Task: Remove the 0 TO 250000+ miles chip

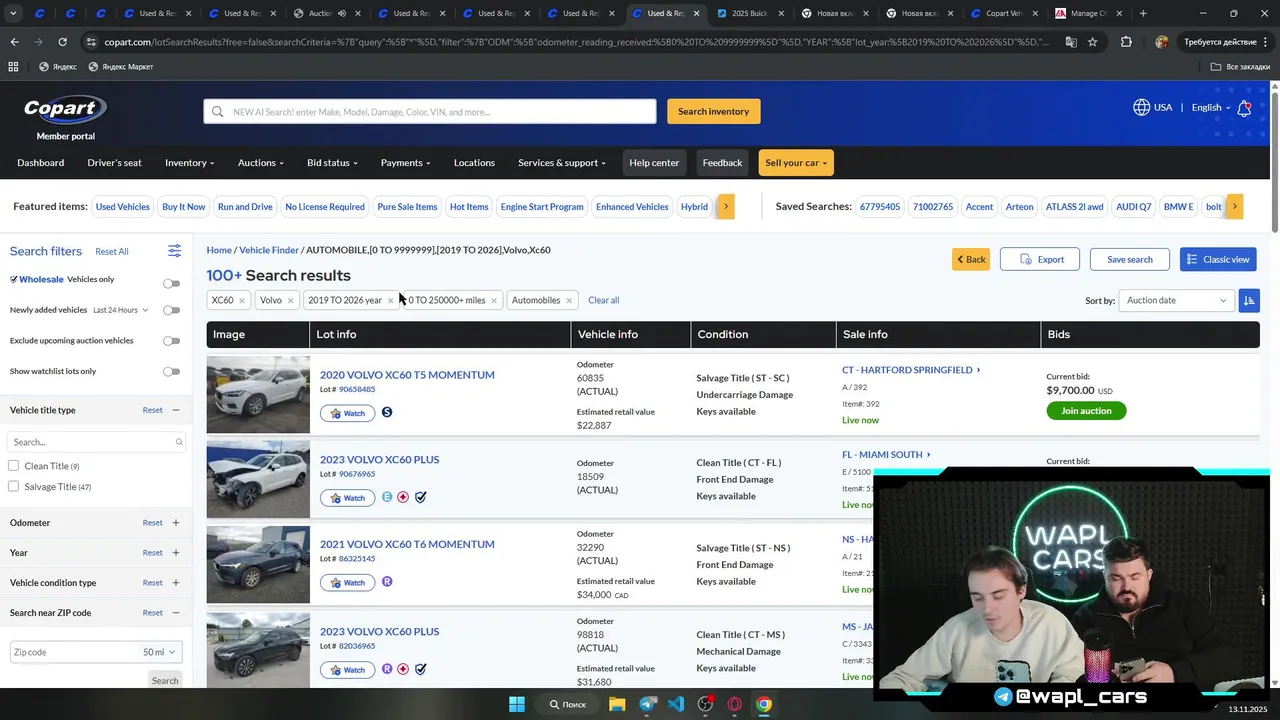Action: pos(494,301)
